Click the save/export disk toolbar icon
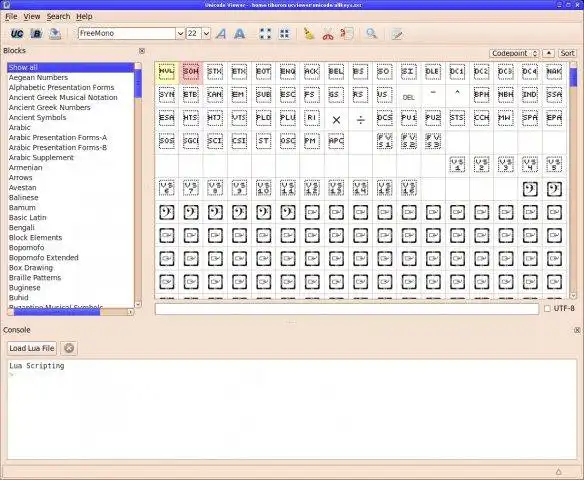Viewport: 584px width, 480px height. 55,34
